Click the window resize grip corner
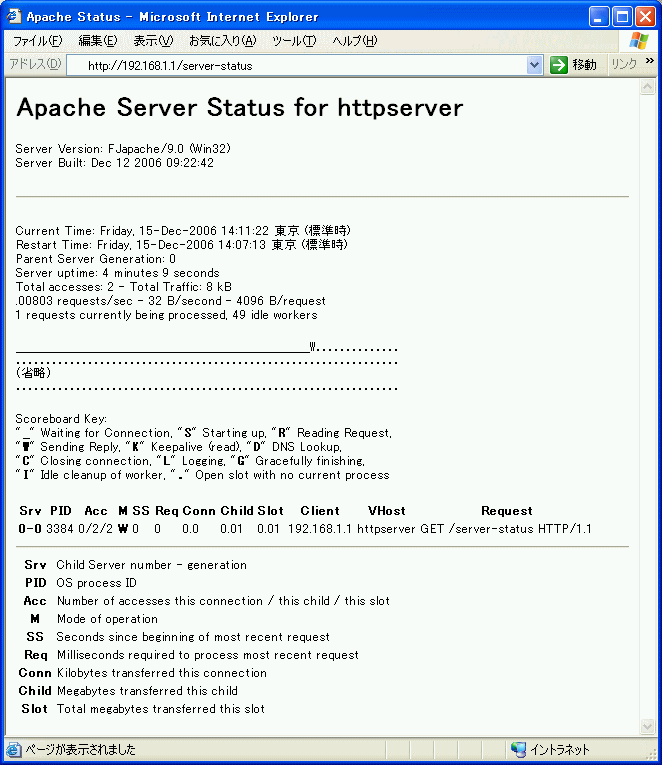This screenshot has height=765, width=662. [x=652, y=754]
